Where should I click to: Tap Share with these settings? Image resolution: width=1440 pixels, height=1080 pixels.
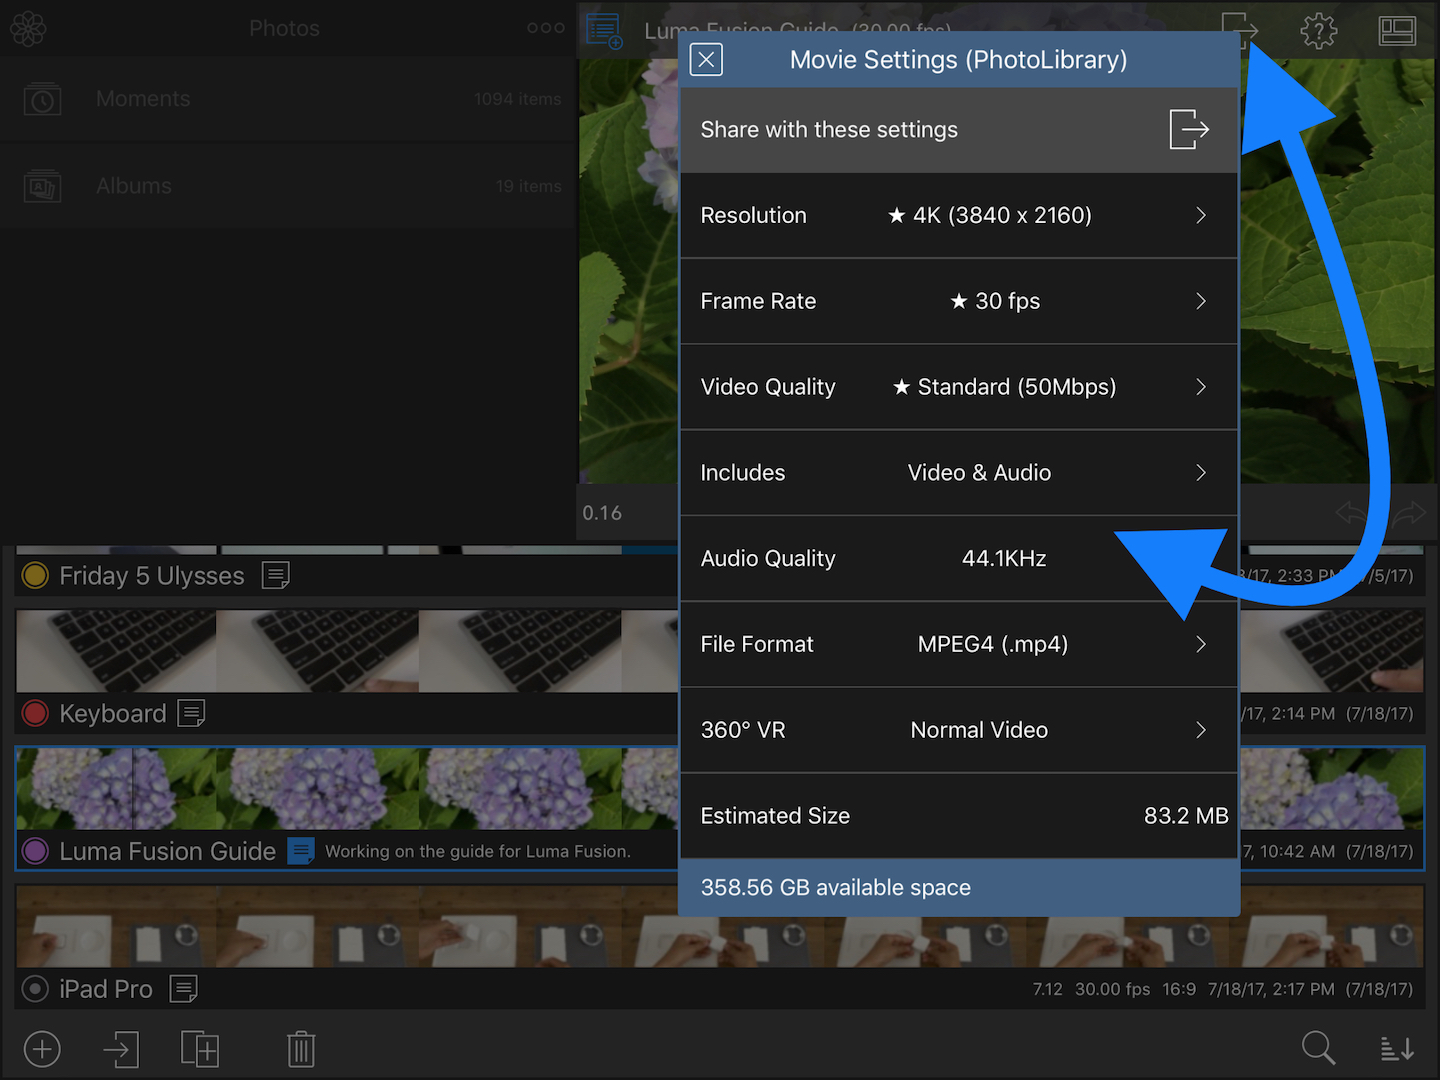tap(958, 129)
